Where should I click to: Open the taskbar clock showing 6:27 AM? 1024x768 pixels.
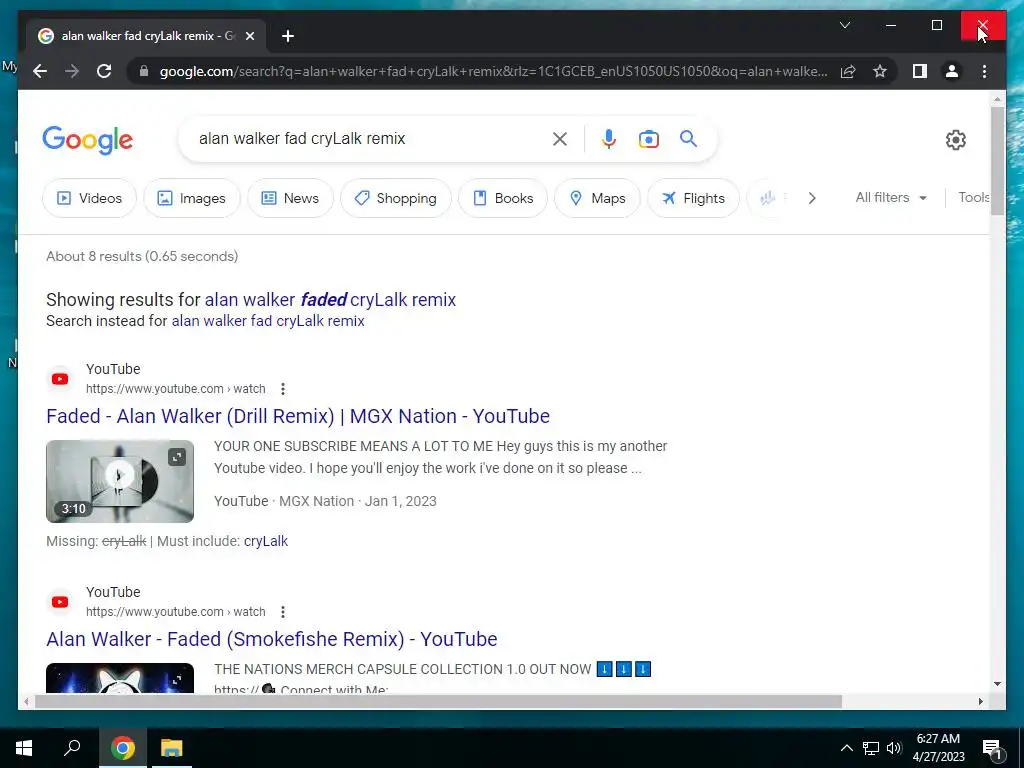pyautogui.click(x=938, y=748)
